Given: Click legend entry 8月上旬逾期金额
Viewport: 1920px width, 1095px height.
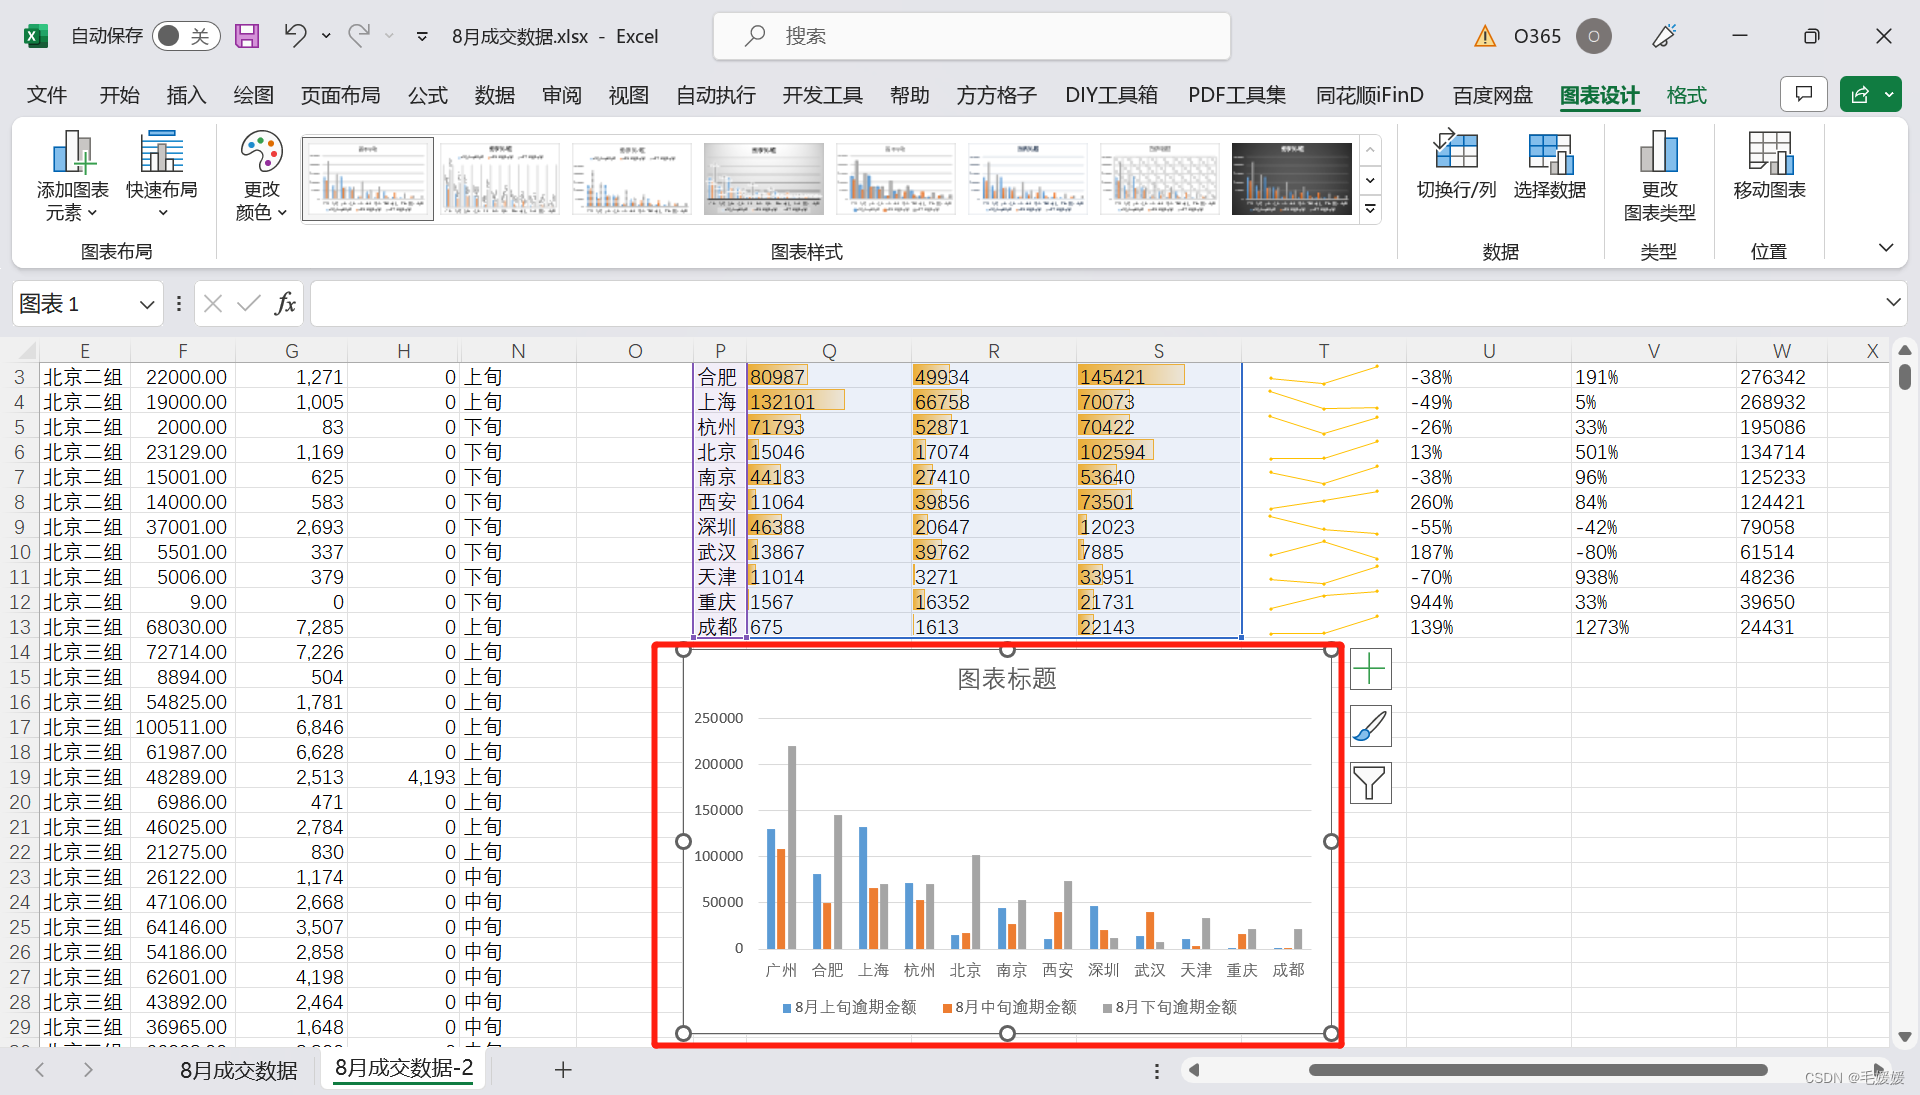Looking at the screenshot, I should 849,1007.
